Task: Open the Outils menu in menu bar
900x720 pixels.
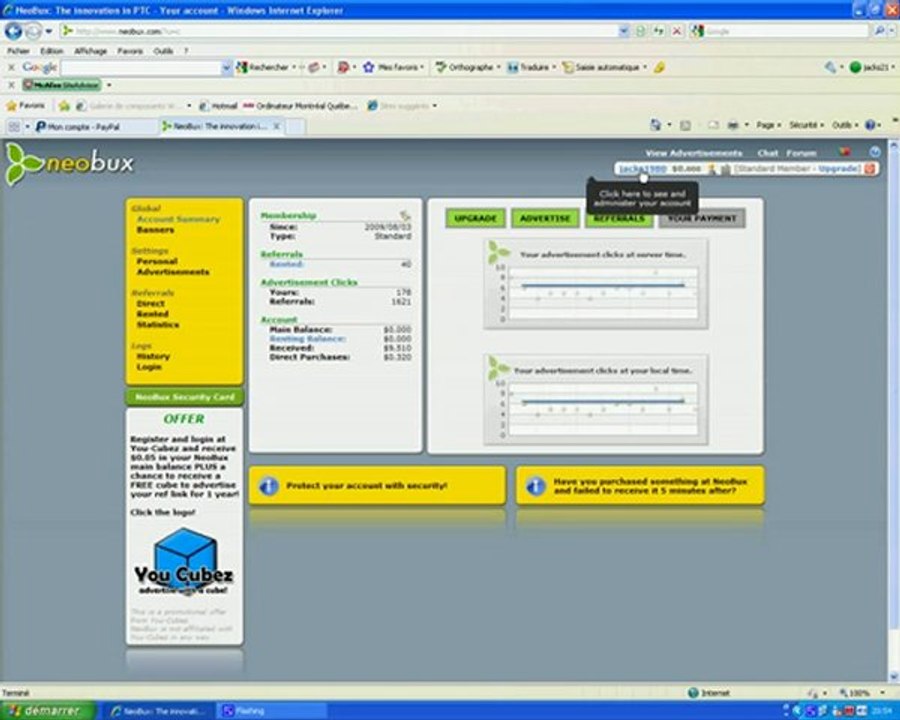Action: [x=164, y=51]
